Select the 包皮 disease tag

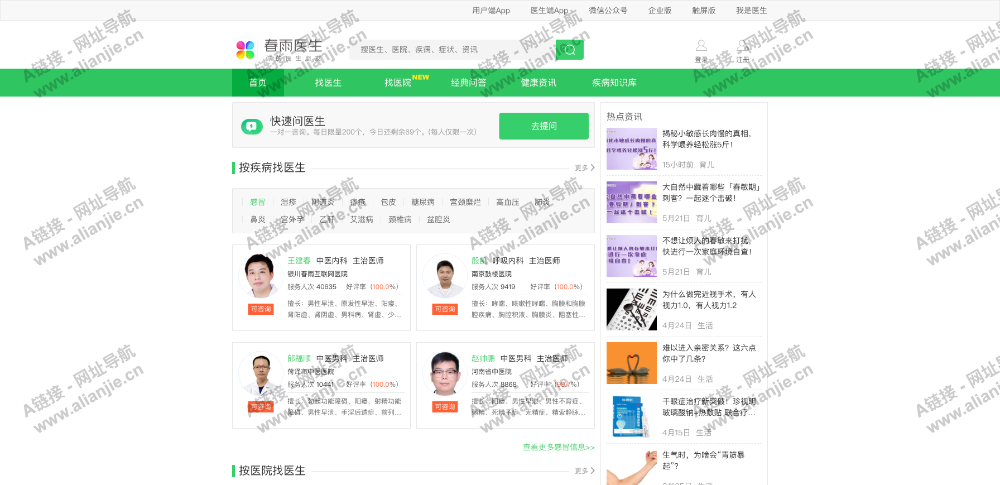[x=388, y=202]
